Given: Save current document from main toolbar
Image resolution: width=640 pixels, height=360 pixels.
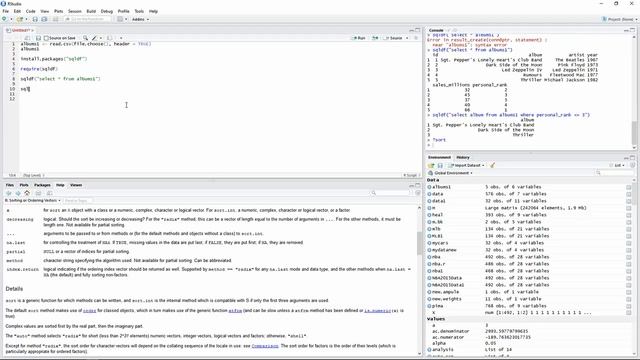Looking at the screenshot, I should [35, 19].
